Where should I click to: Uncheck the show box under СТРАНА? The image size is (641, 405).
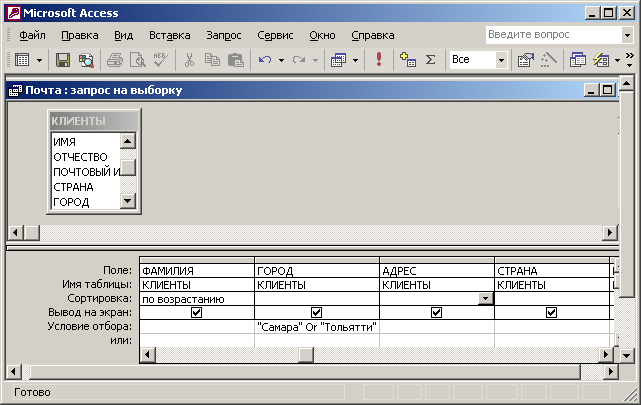tap(551, 313)
